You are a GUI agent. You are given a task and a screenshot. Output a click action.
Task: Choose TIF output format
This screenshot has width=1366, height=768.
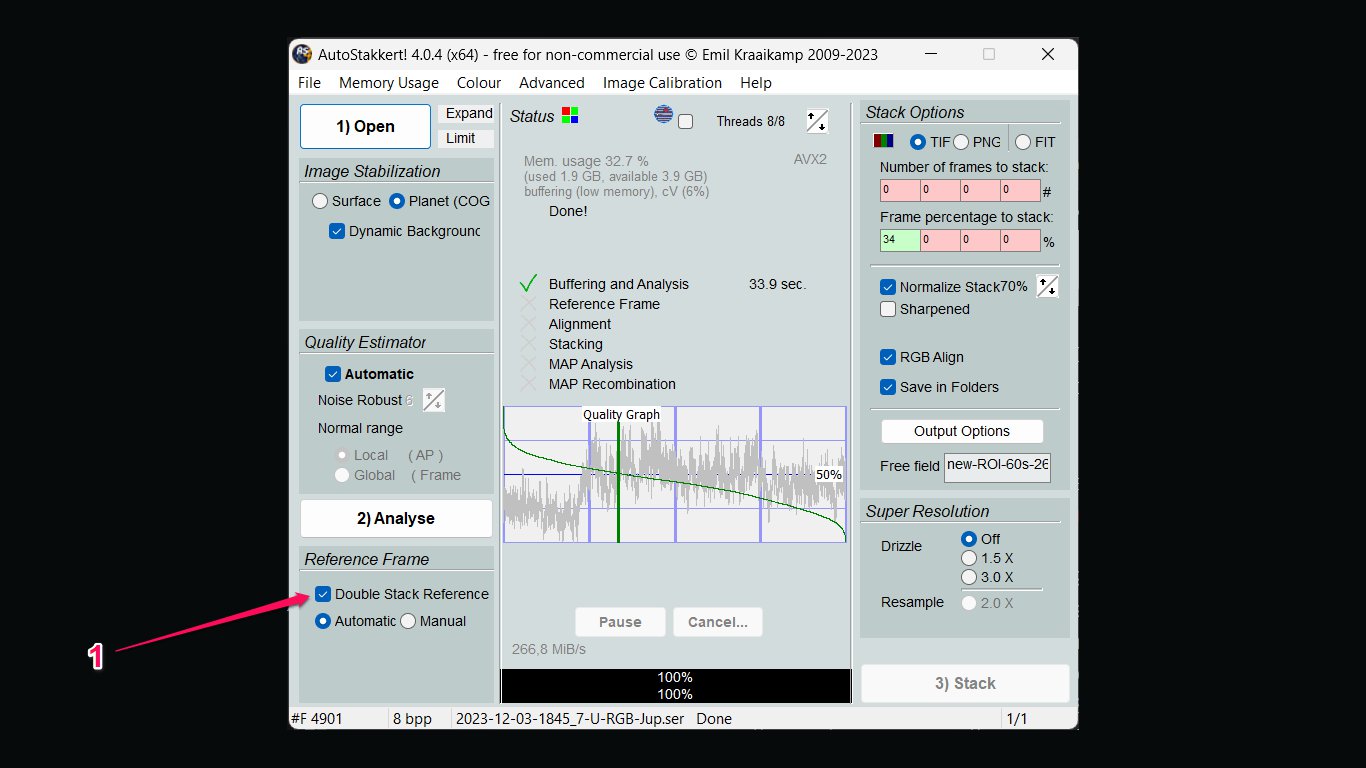tap(918, 142)
